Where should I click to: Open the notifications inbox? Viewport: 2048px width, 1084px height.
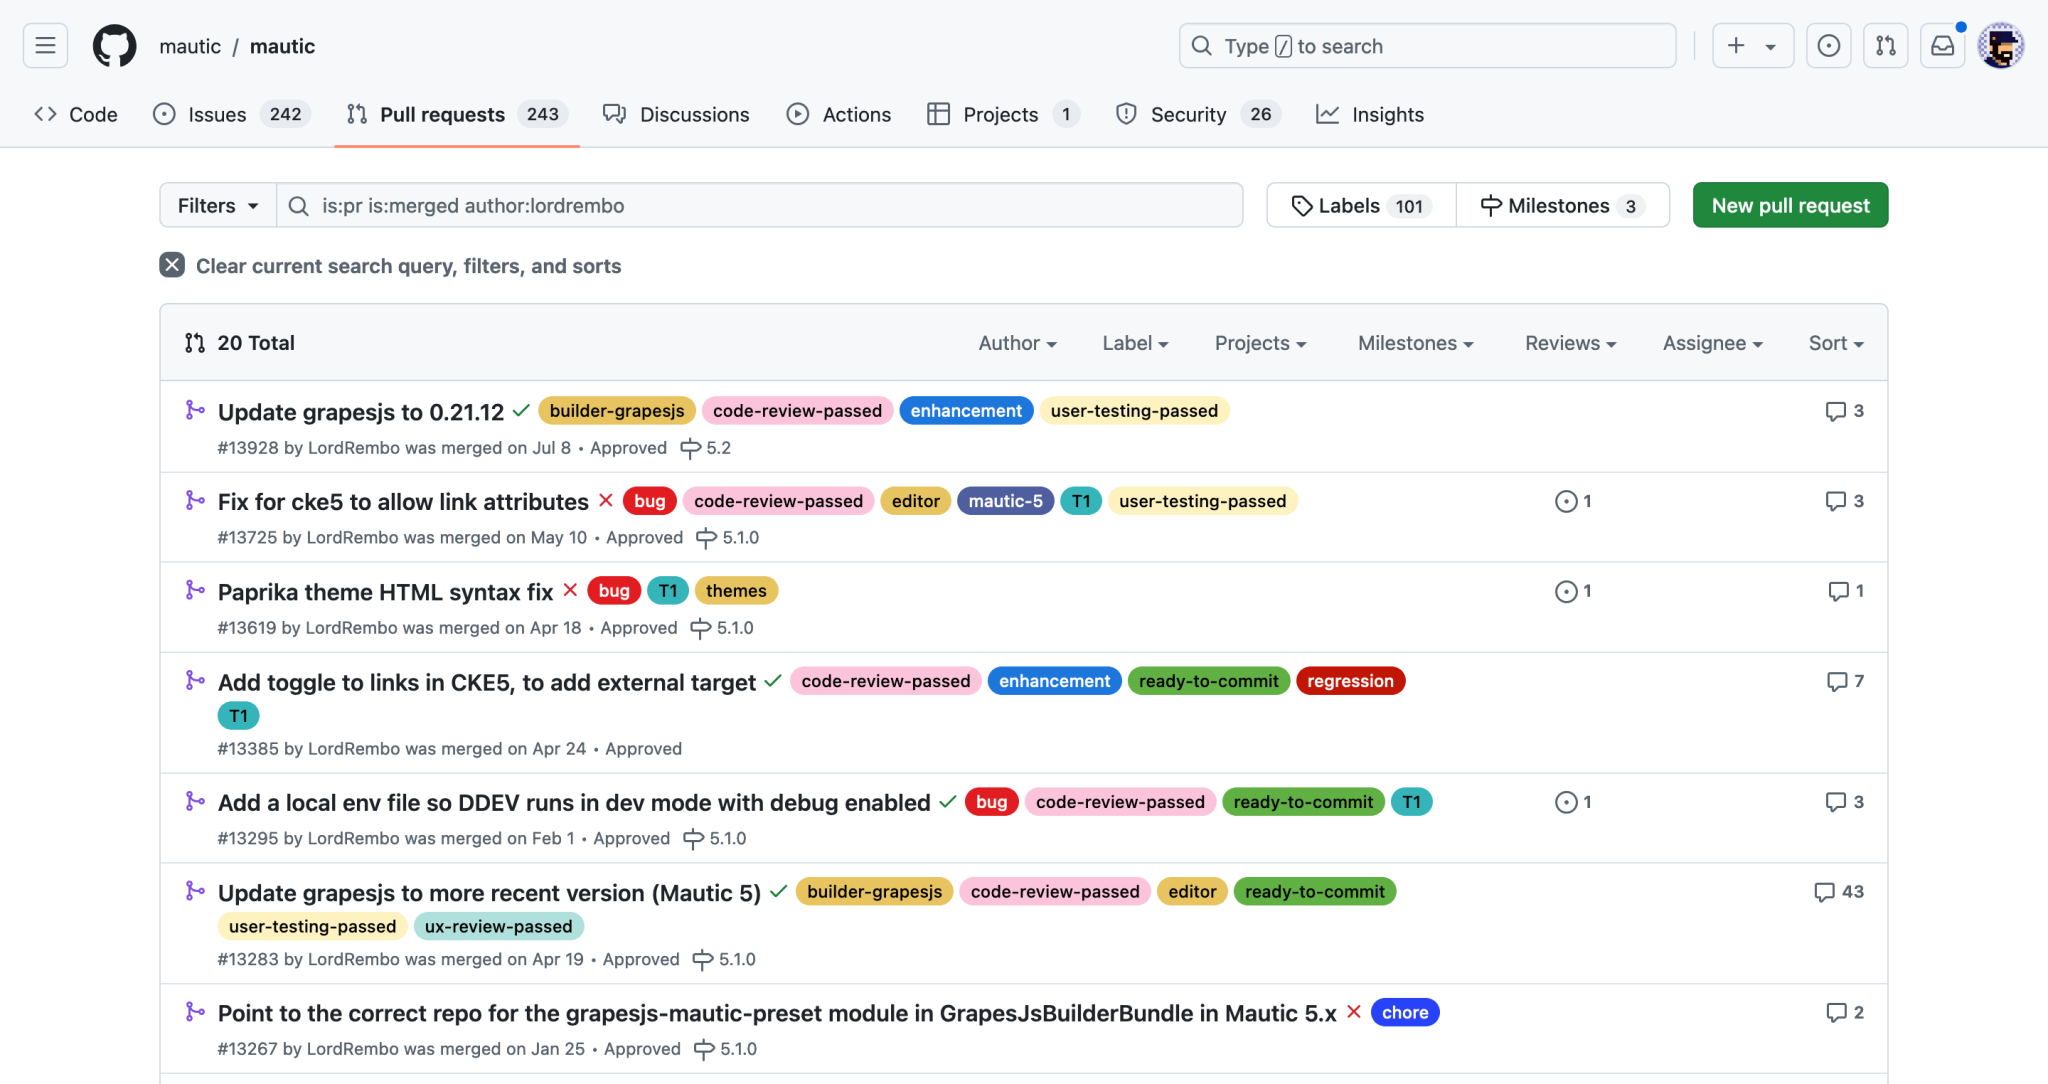coord(1942,46)
